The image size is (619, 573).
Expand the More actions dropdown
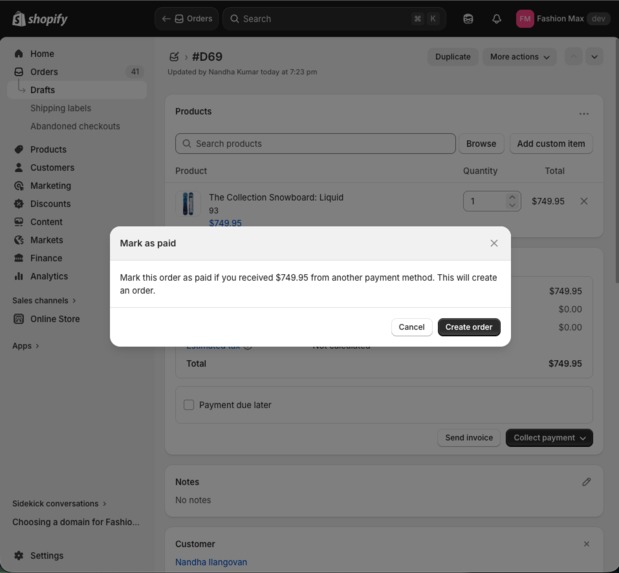(519, 57)
